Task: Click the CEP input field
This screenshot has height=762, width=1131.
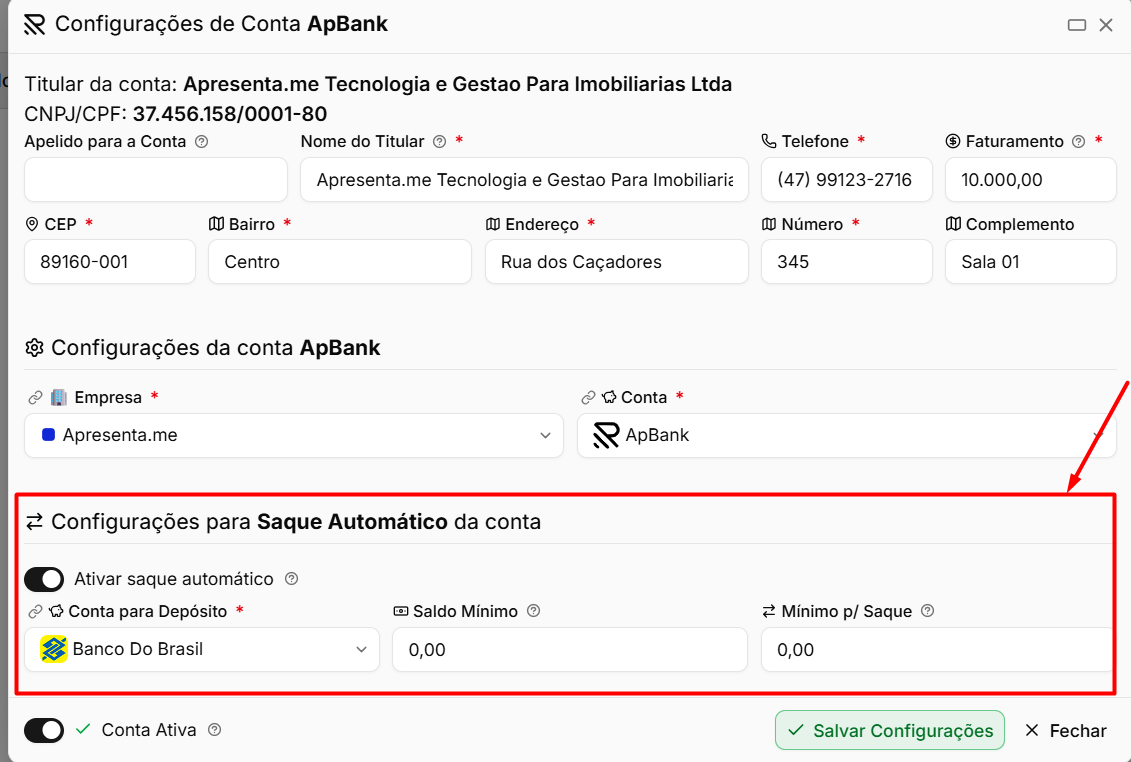Action: (x=110, y=261)
